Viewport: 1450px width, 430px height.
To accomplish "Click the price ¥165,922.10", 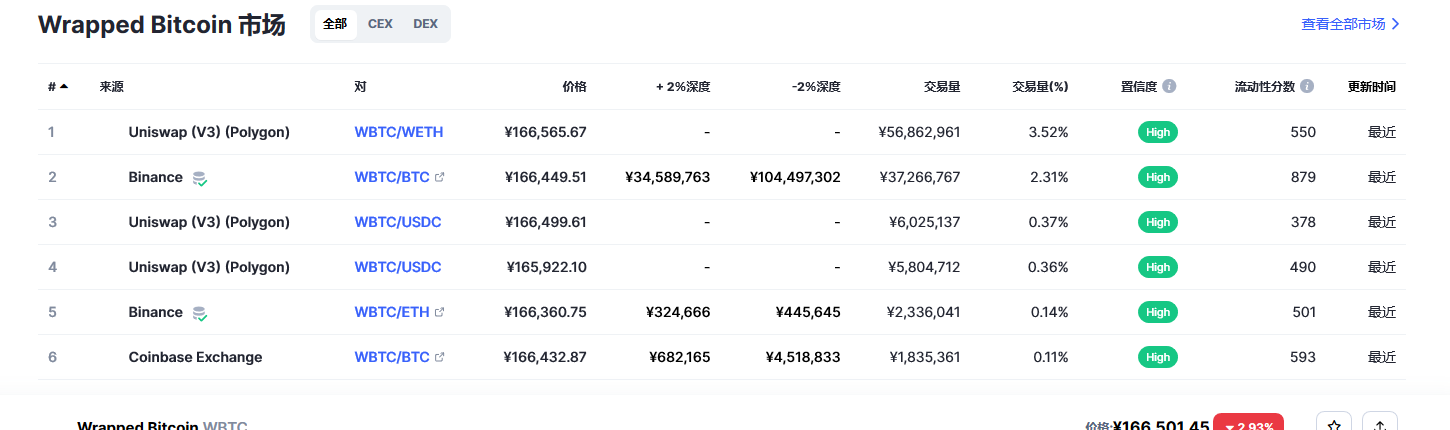I will pos(546,267).
